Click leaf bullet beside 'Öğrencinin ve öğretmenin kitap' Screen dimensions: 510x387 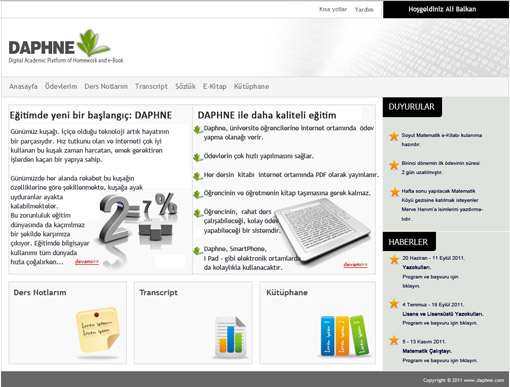pyautogui.click(x=198, y=194)
